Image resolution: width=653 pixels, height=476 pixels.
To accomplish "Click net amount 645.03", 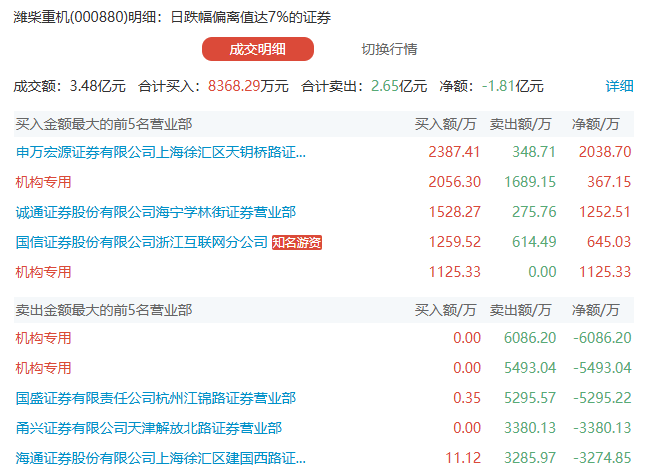I will click(609, 242).
